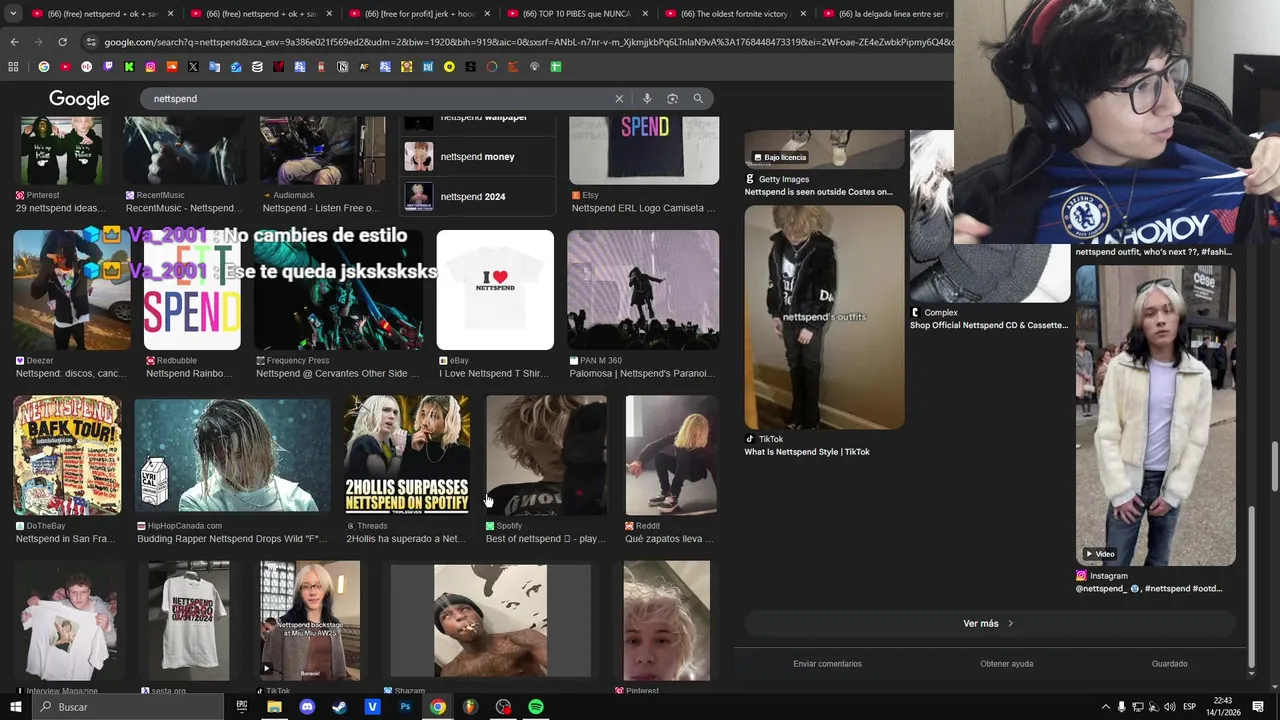This screenshot has height=720, width=1280.
Task: Show hidden system tray icons
Action: (1105, 707)
